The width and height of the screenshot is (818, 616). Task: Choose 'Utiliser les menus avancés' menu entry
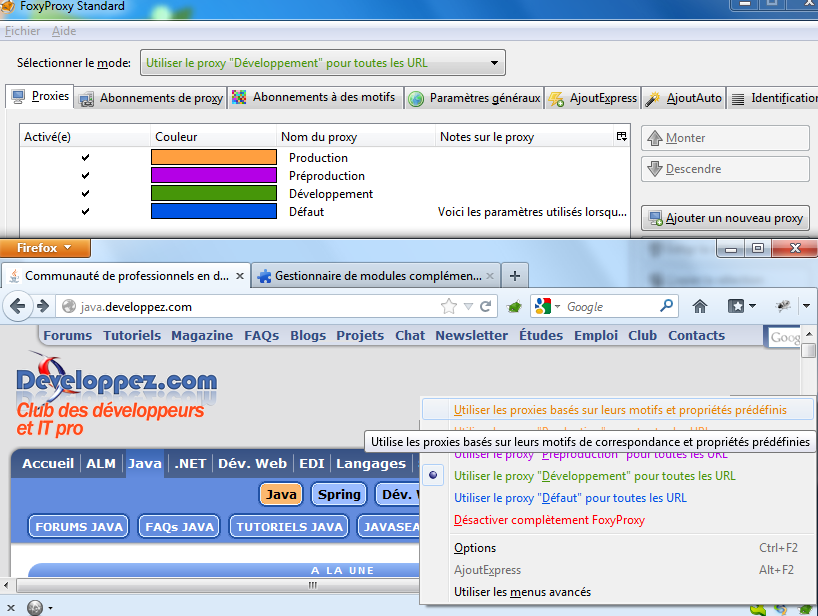click(x=616, y=592)
